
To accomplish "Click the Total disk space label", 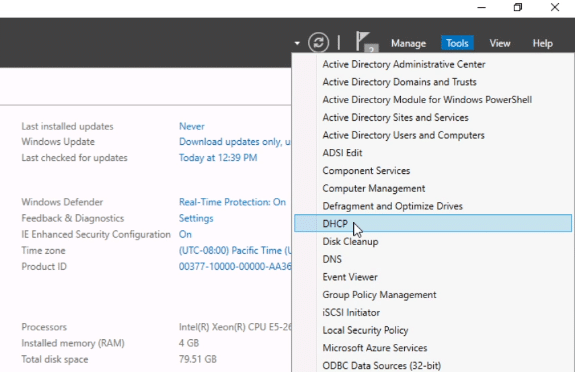I will point(55,359).
